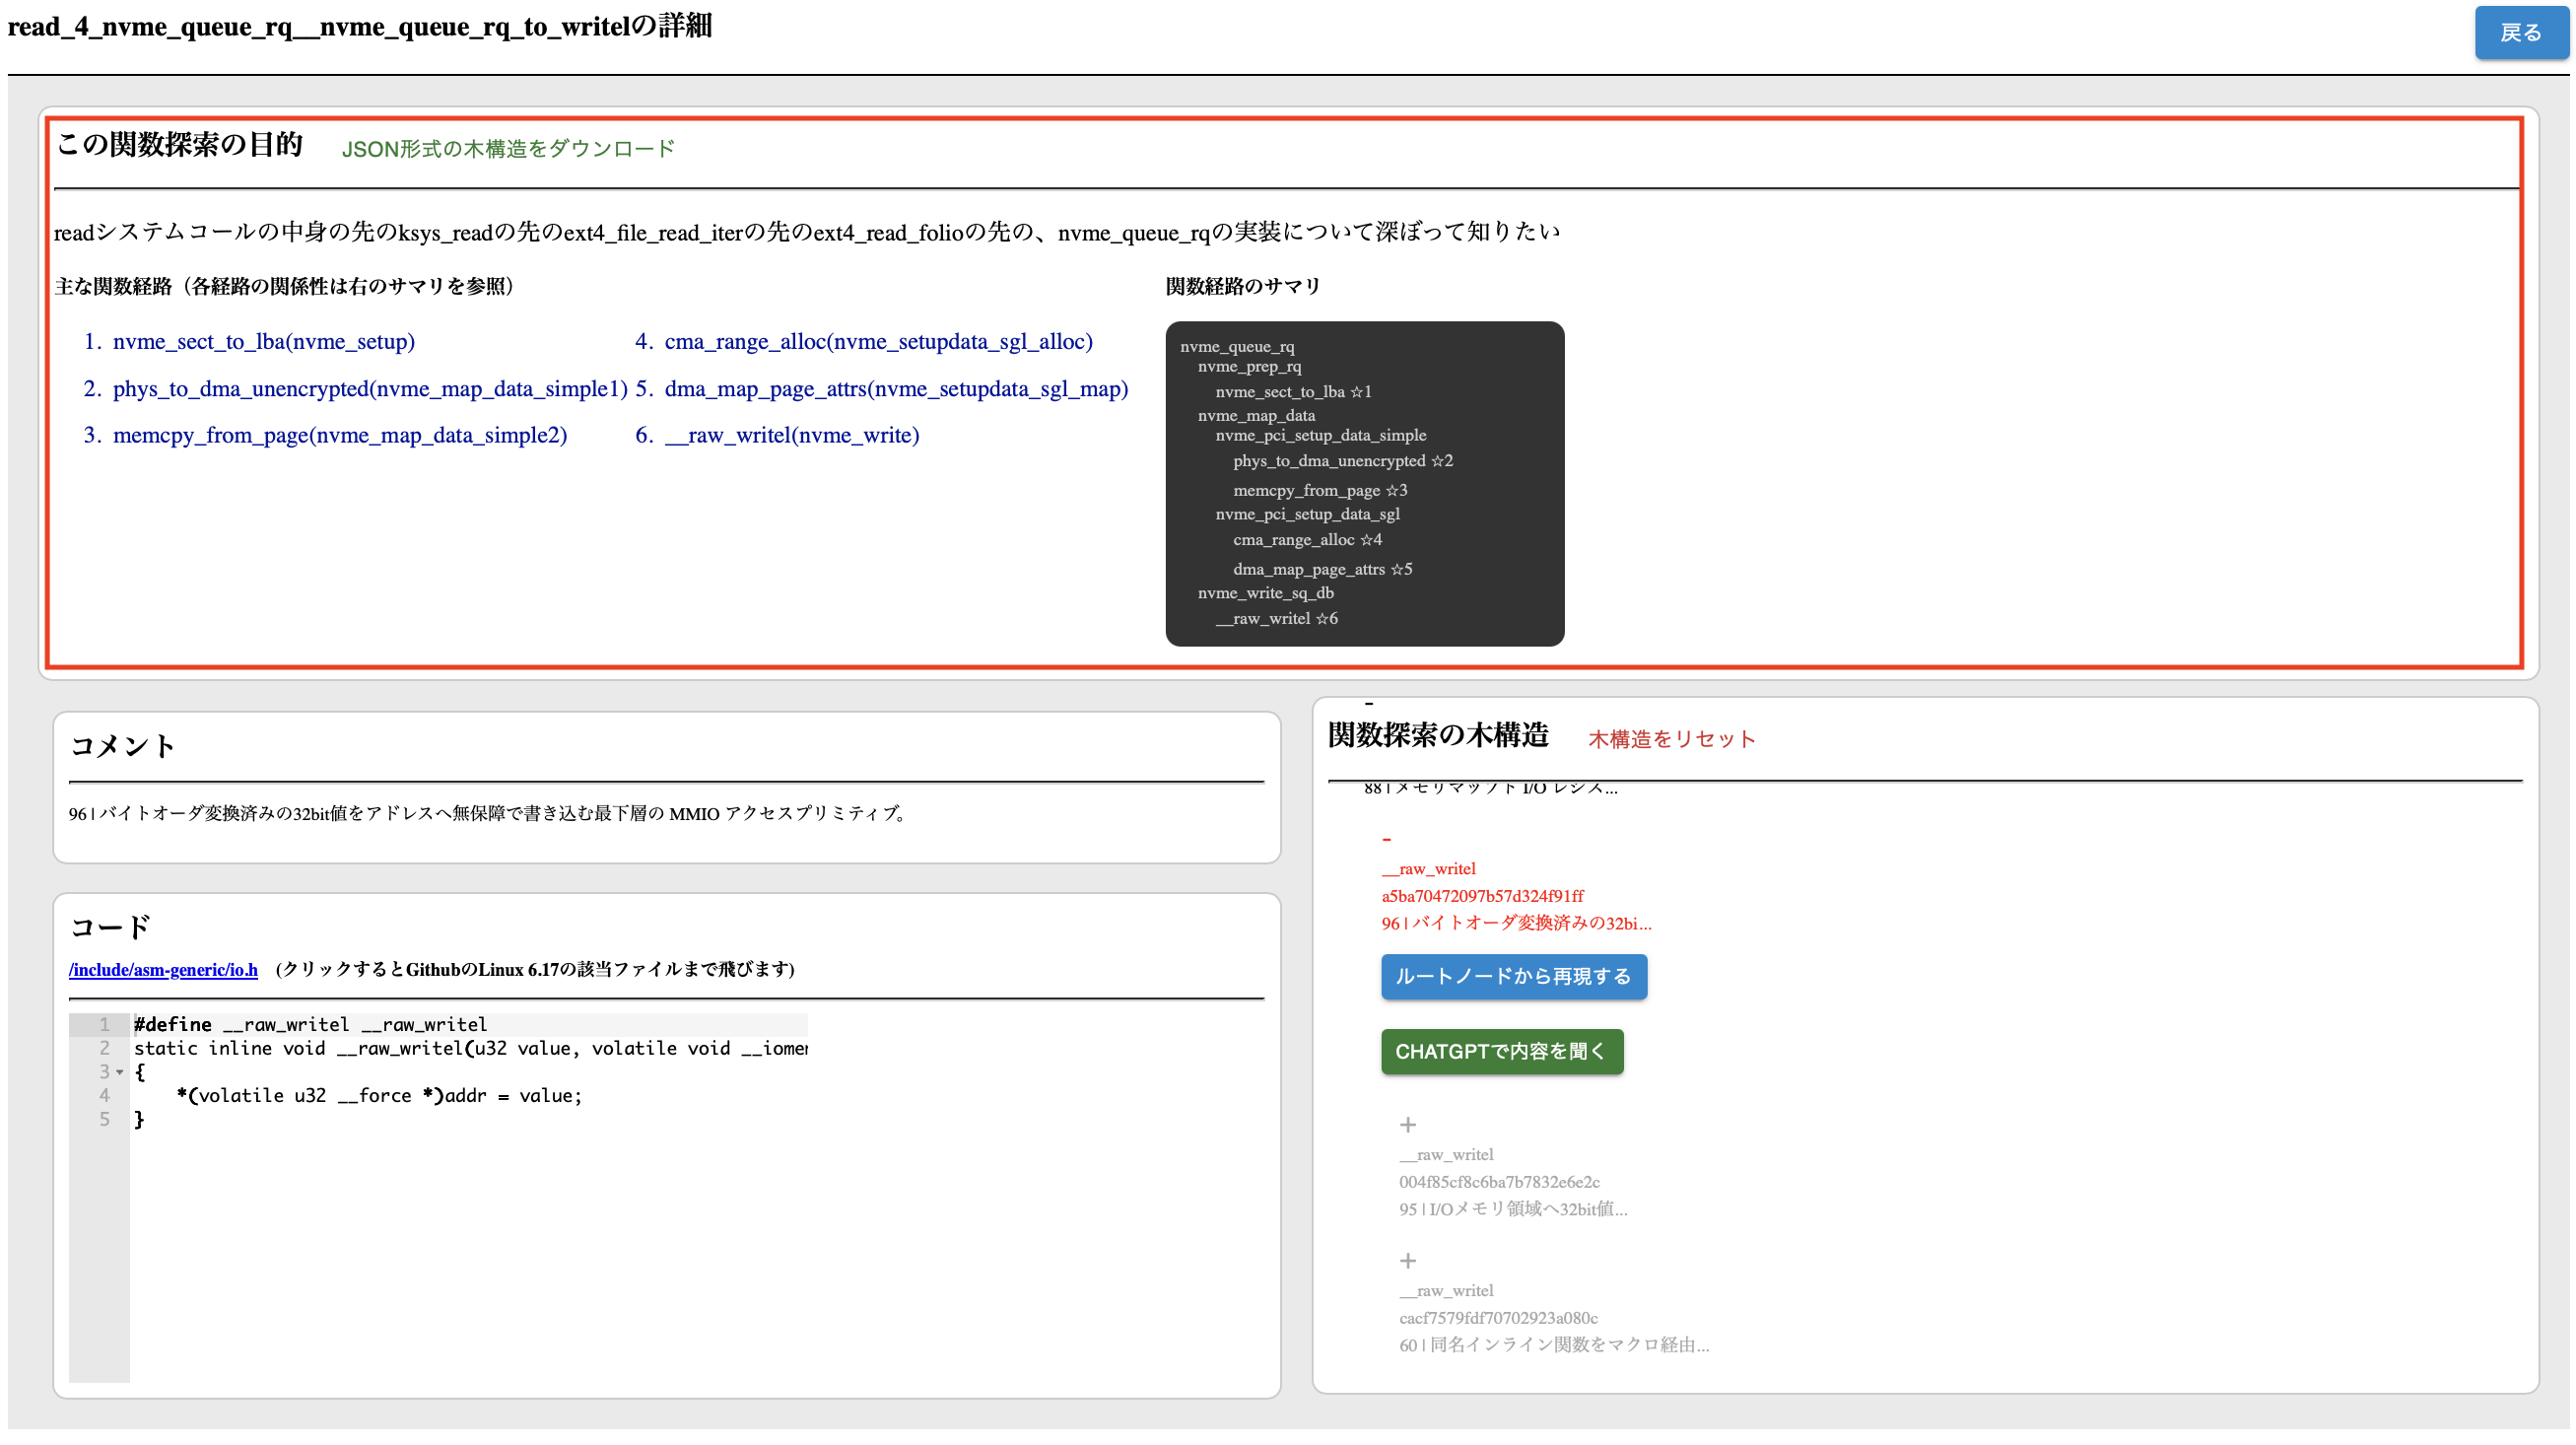
Task: Click __raw_writel ☆6 in summary box
Action: point(1276,619)
